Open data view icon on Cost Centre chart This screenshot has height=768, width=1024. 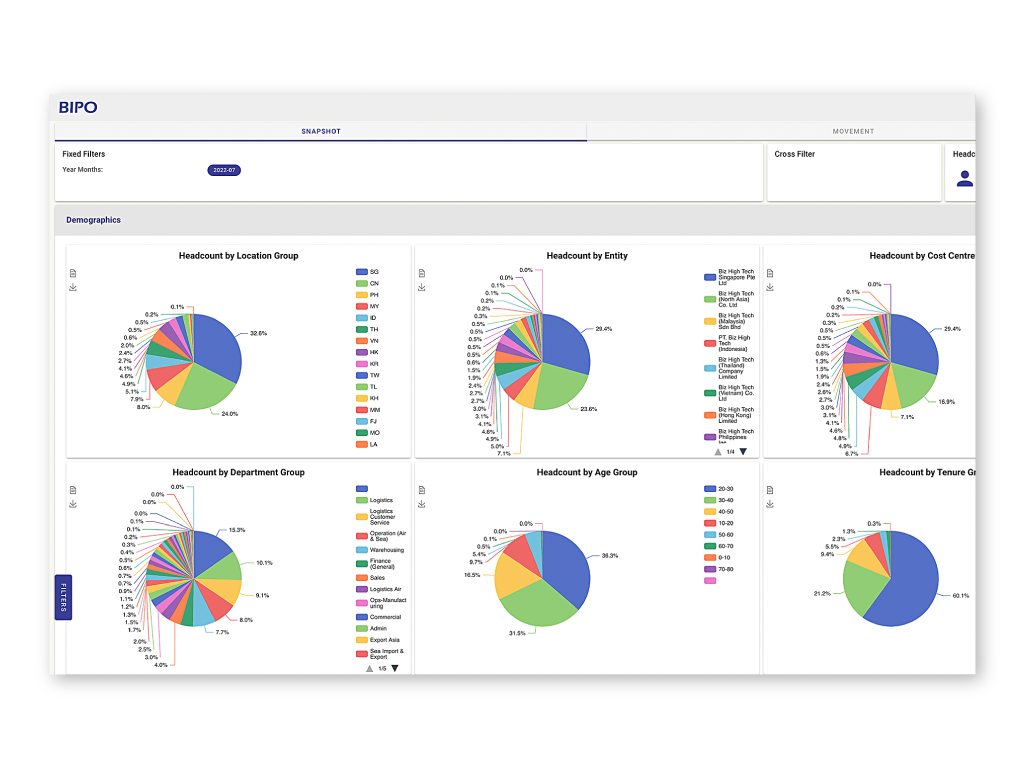coord(770,273)
